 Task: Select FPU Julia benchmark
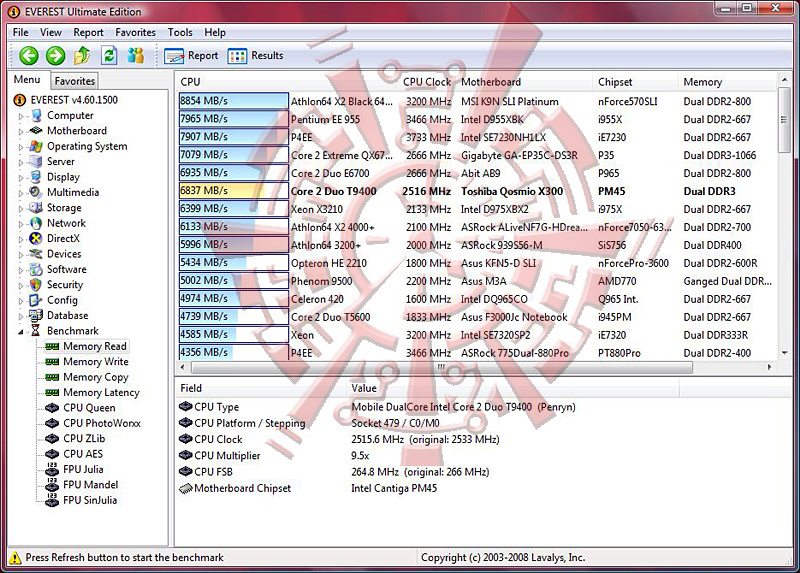pyautogui.click(x=83, y=469)
